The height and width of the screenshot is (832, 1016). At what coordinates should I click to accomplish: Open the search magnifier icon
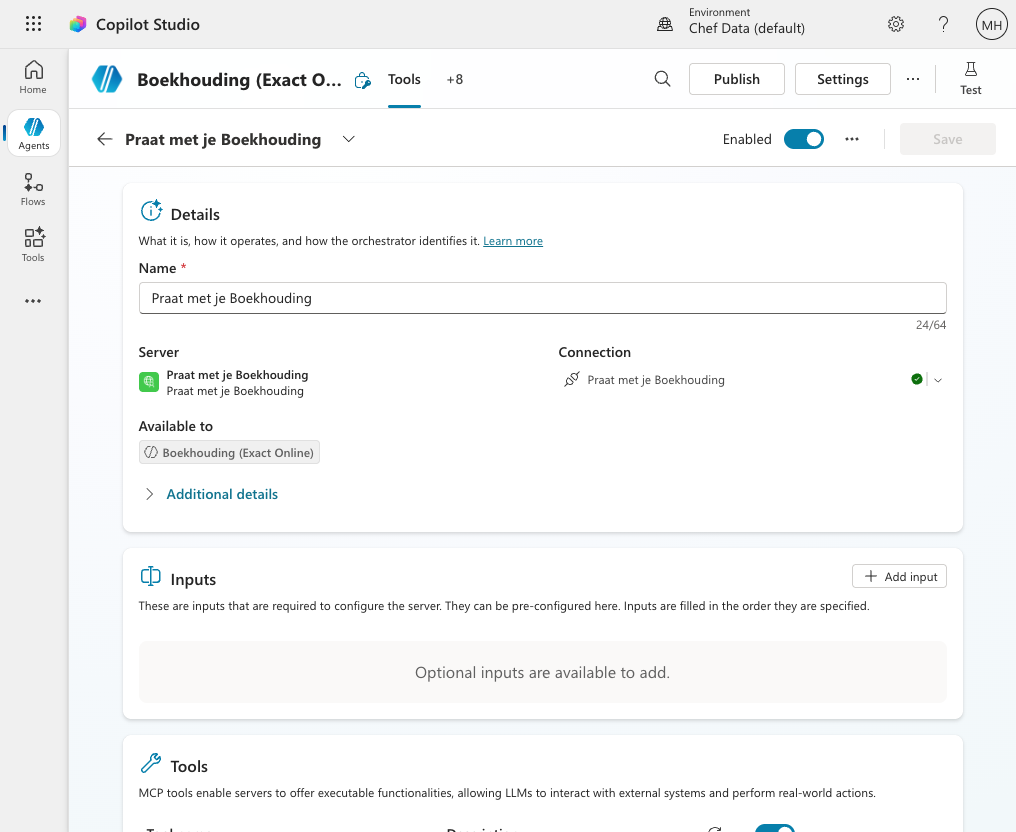(662, 79)
